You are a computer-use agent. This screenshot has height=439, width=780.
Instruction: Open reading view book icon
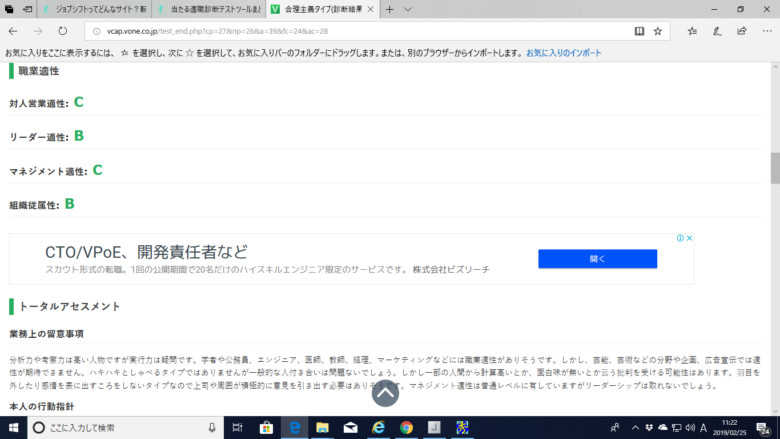pyautogui.click(x=639, y=31)
